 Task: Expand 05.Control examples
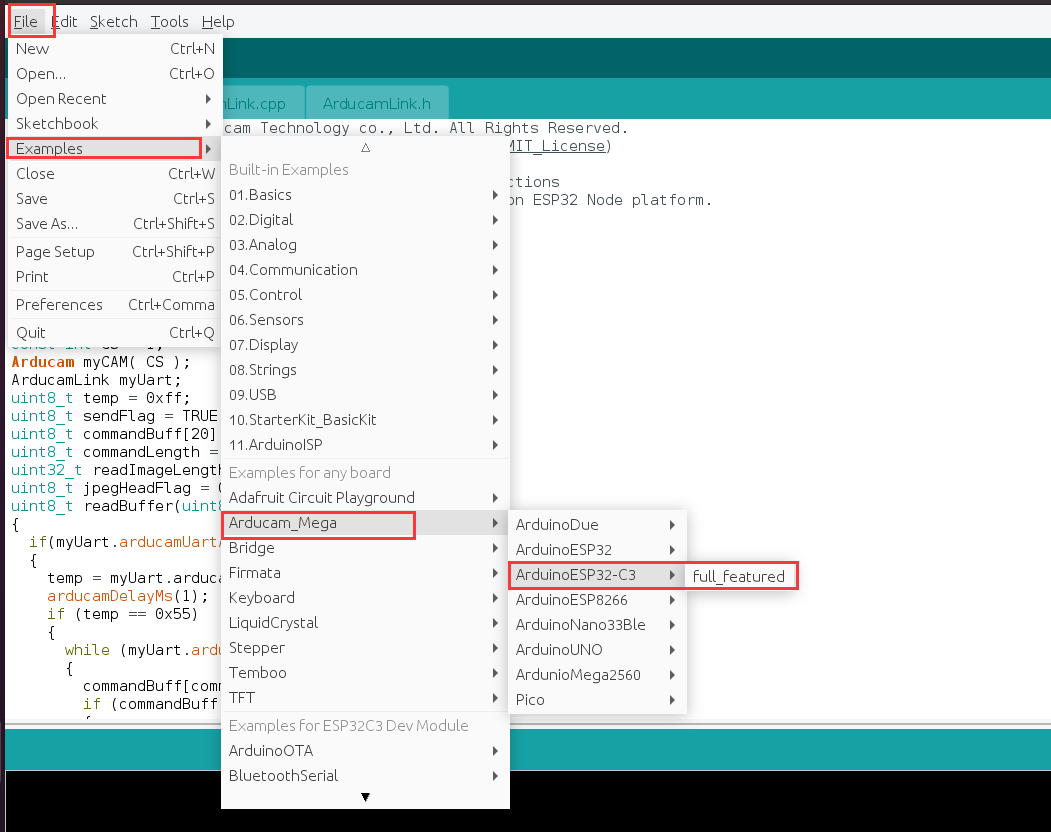point(365,295)
